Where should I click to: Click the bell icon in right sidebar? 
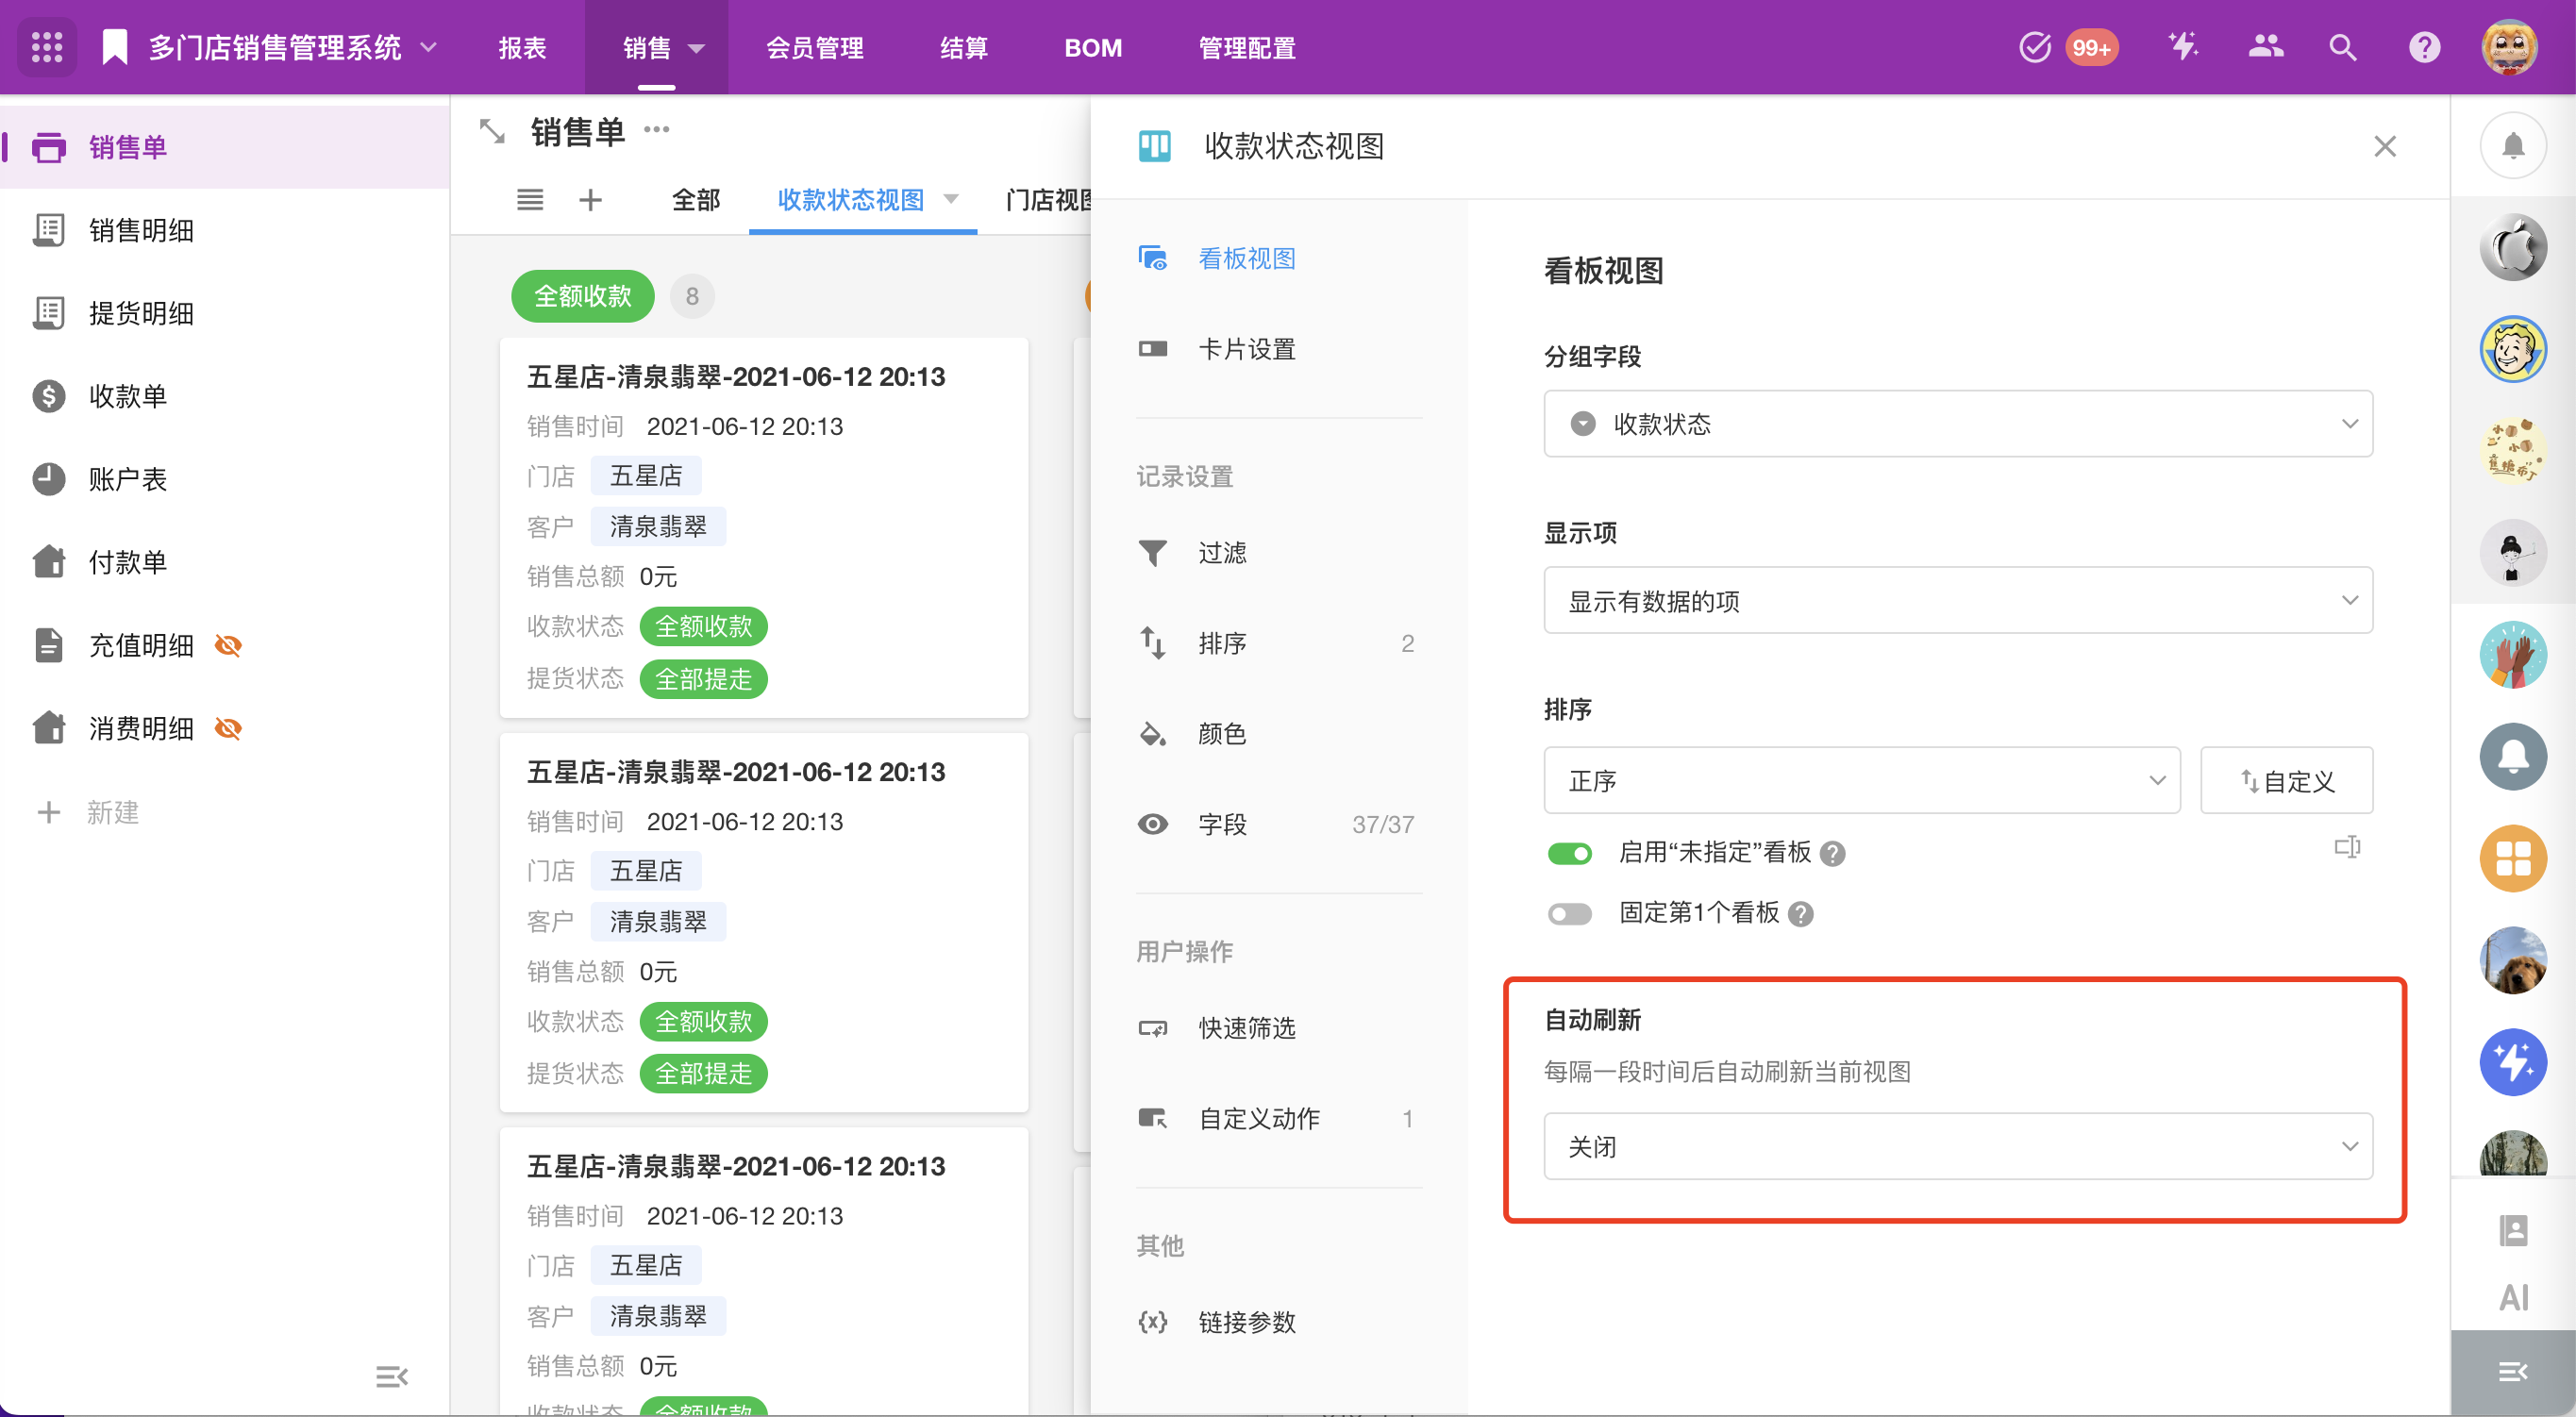pyautogui.click(x=2512, y=146)
